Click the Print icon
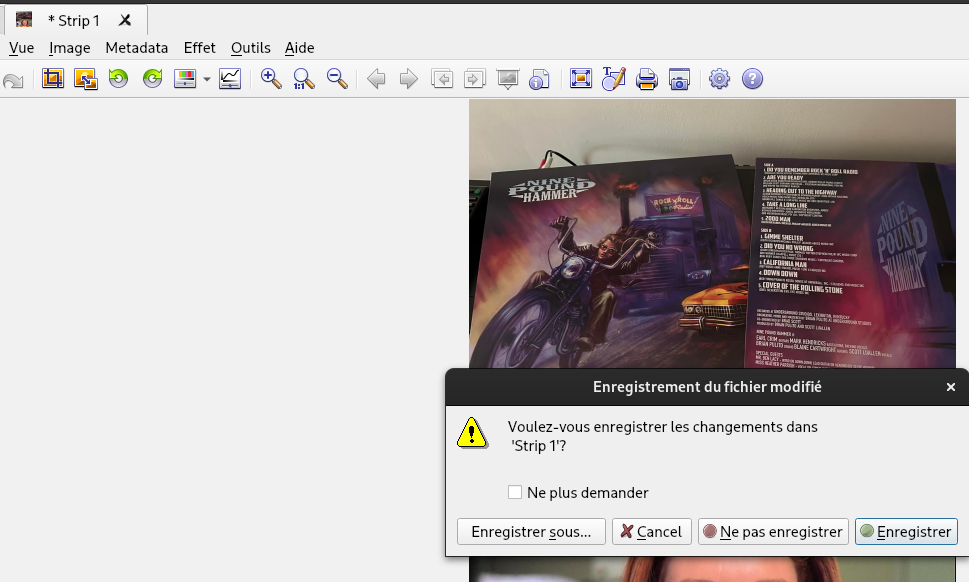Screen dimensions: 969x582 pyautogui.click(x=646, y=78)
